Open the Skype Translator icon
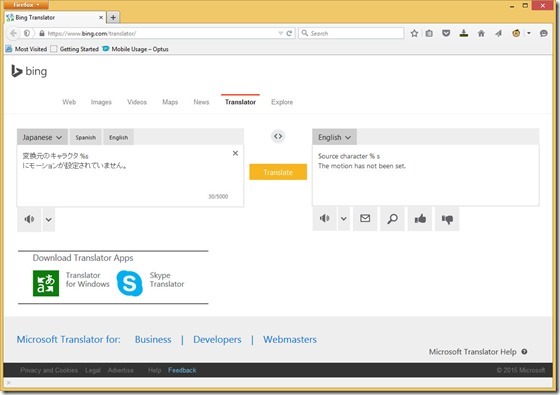Screen dimensions: 560x395 [x=129, y=283]
